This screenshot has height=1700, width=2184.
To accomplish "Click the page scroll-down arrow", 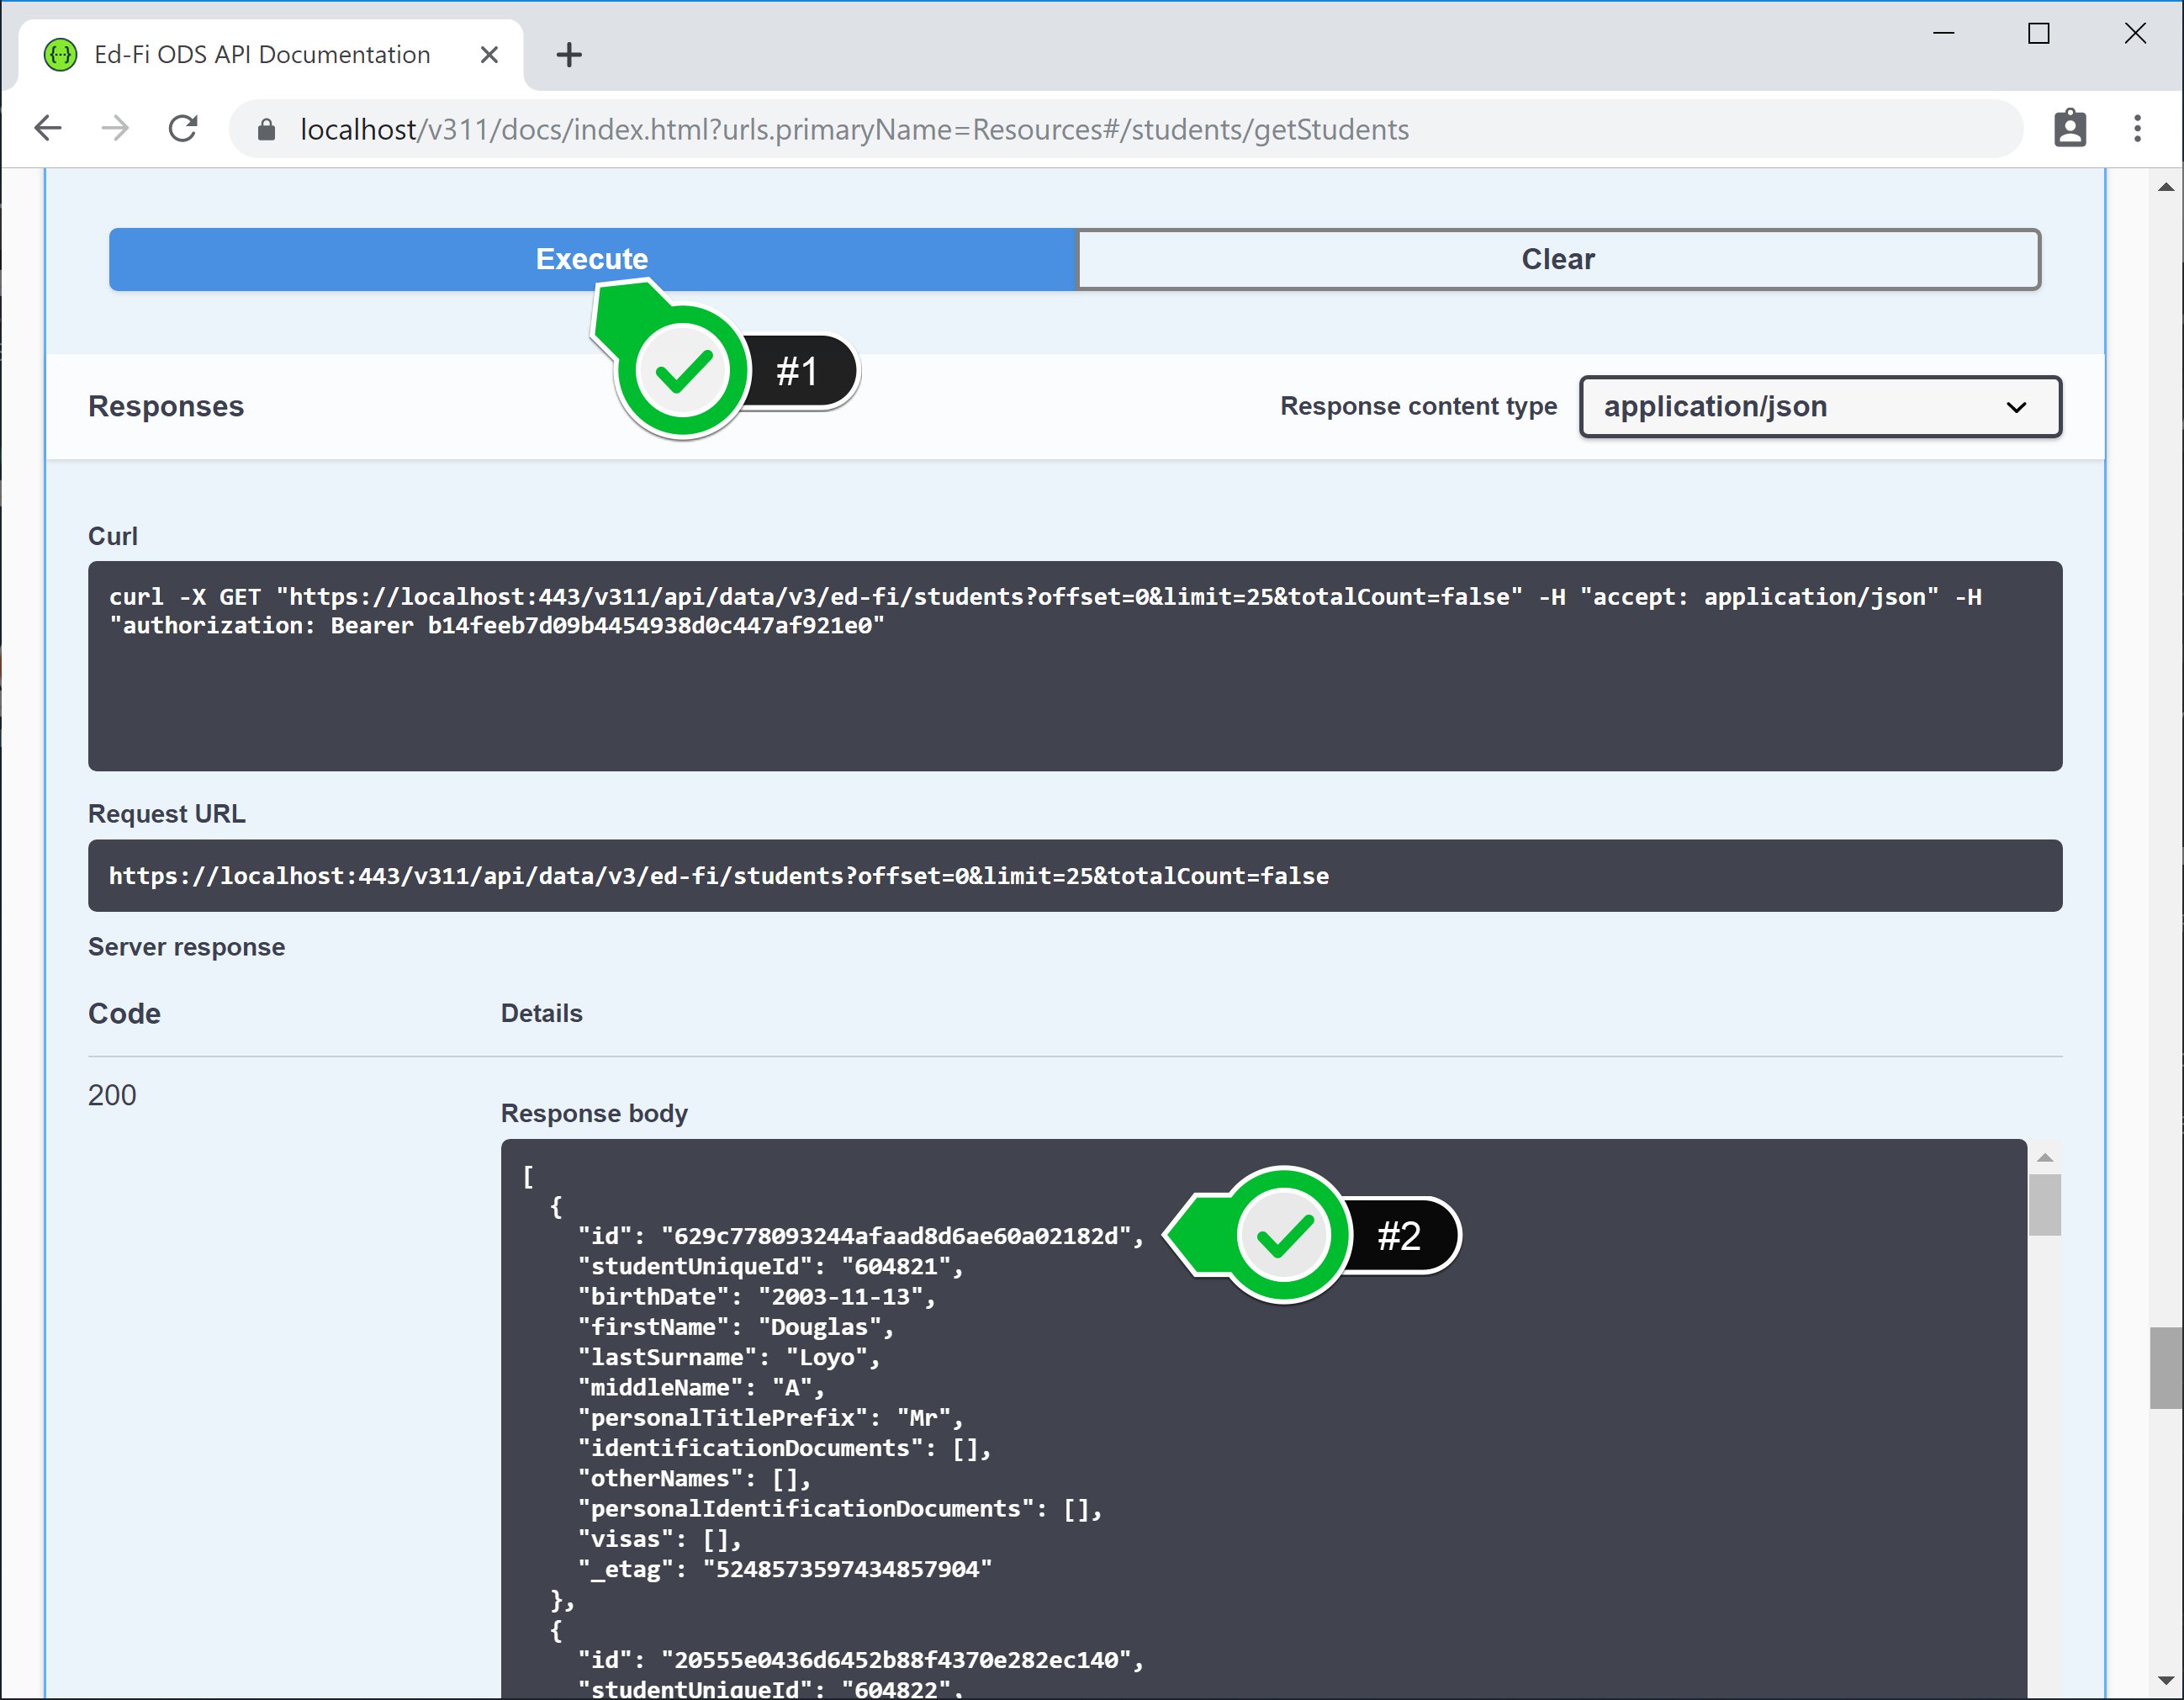I will tap(2166, 1681).
